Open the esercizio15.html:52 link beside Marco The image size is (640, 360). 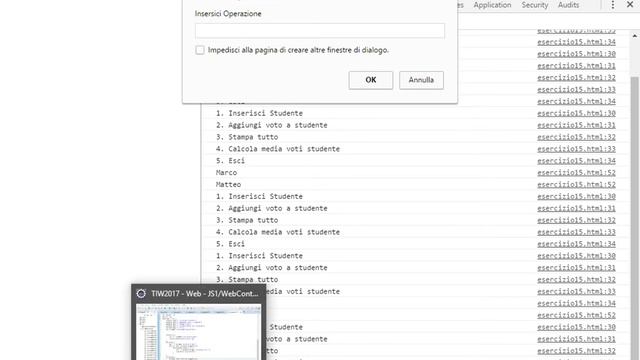point(576,173)
